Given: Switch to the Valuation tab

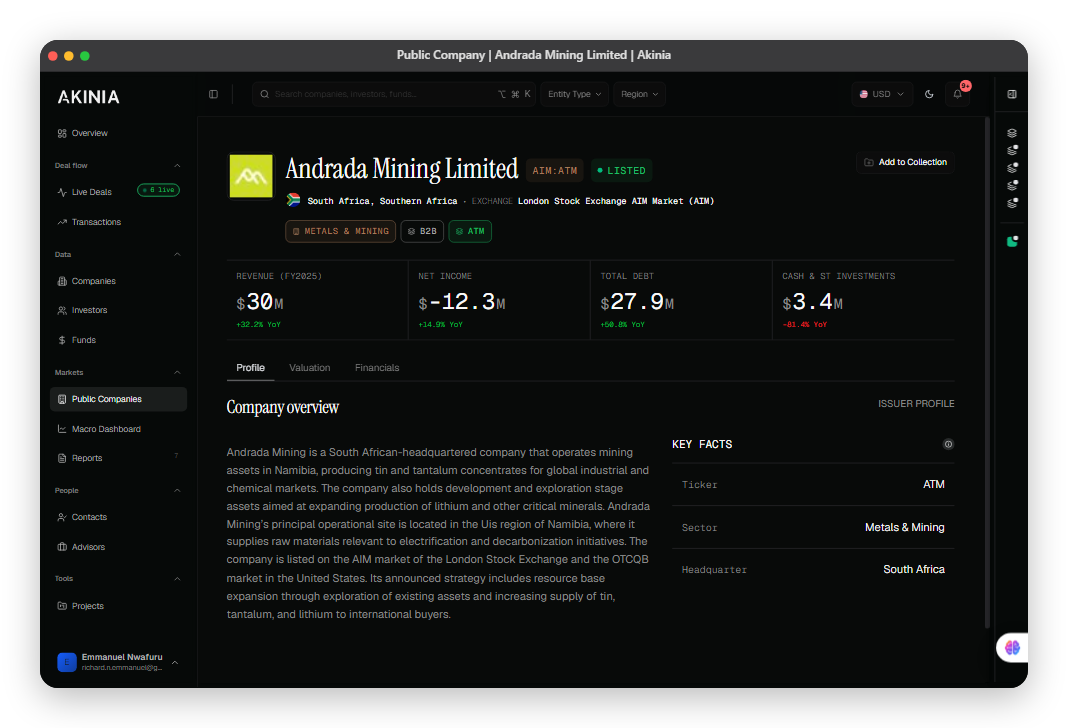Looking at the screenshot, I should [309, 368].
